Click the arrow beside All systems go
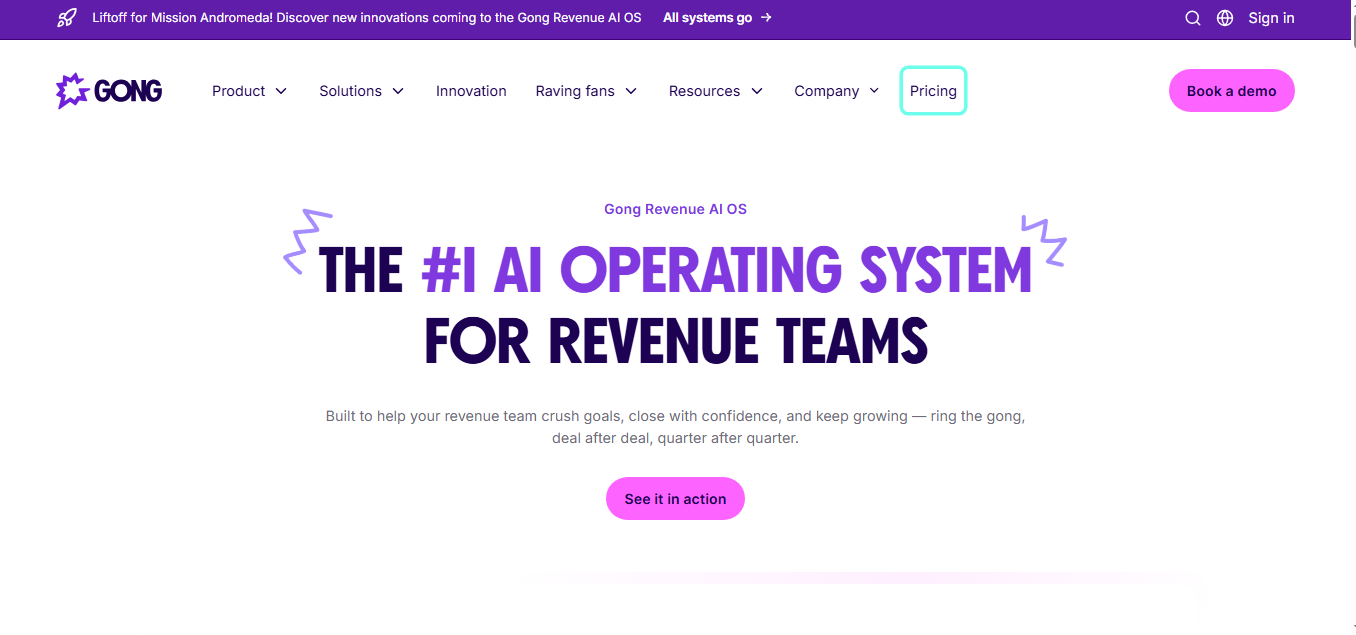This screenshot has width=1356, height=635. tap(766, 18)
